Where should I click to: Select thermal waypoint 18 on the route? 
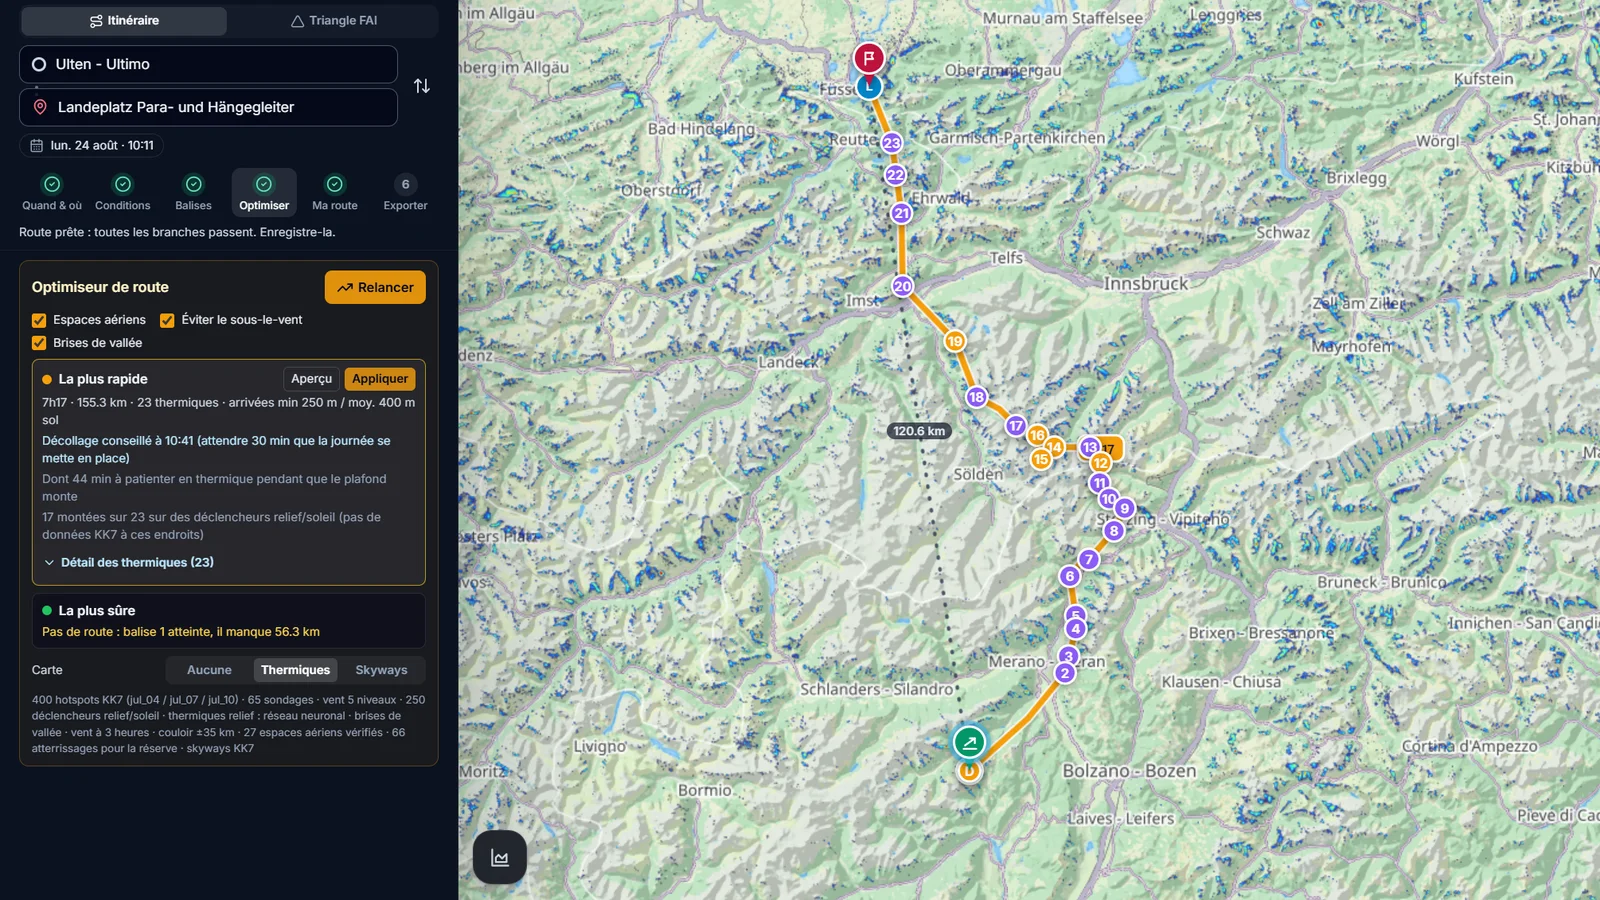tap(977, 397)
